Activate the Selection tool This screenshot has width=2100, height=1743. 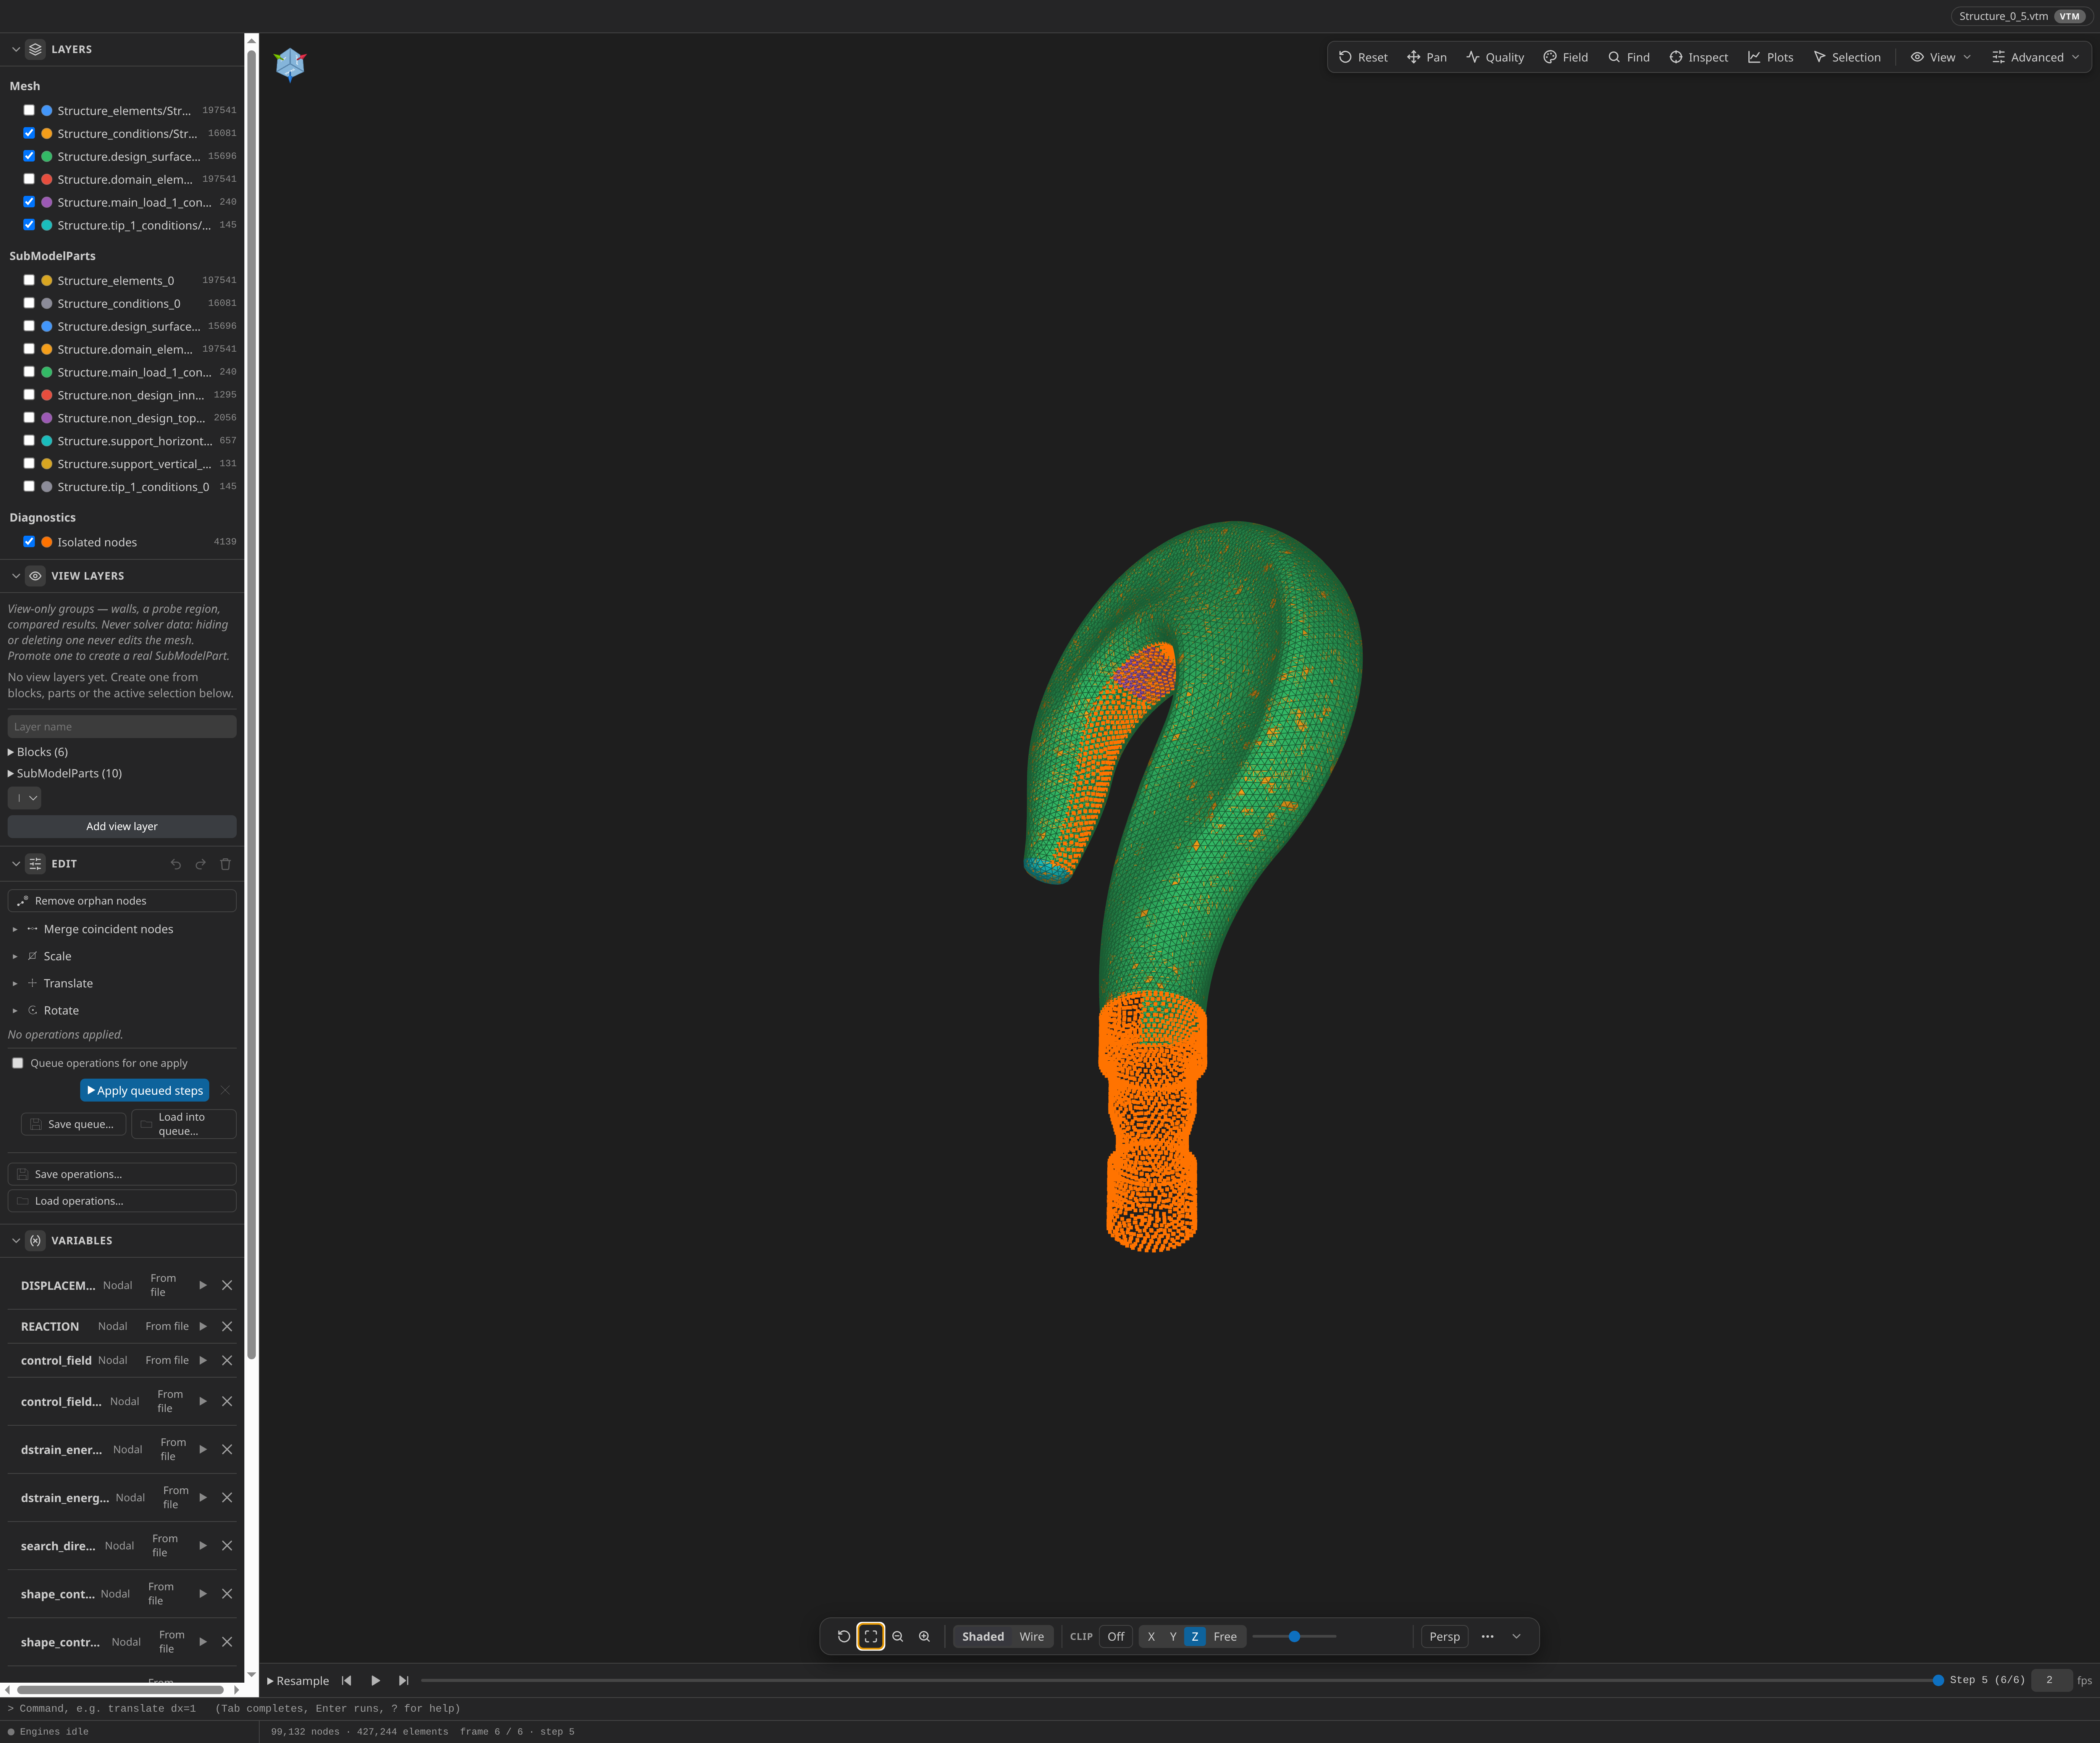[1846, 57]
